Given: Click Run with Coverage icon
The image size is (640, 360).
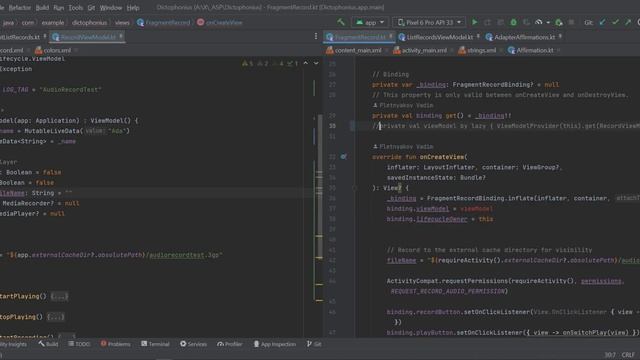Looking at the screenshot, I should (527, 22).
